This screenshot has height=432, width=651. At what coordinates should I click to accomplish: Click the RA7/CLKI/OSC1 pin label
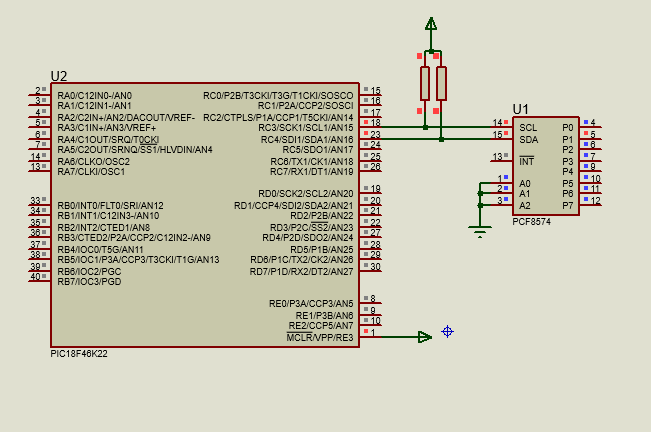[x=91, y=172]
